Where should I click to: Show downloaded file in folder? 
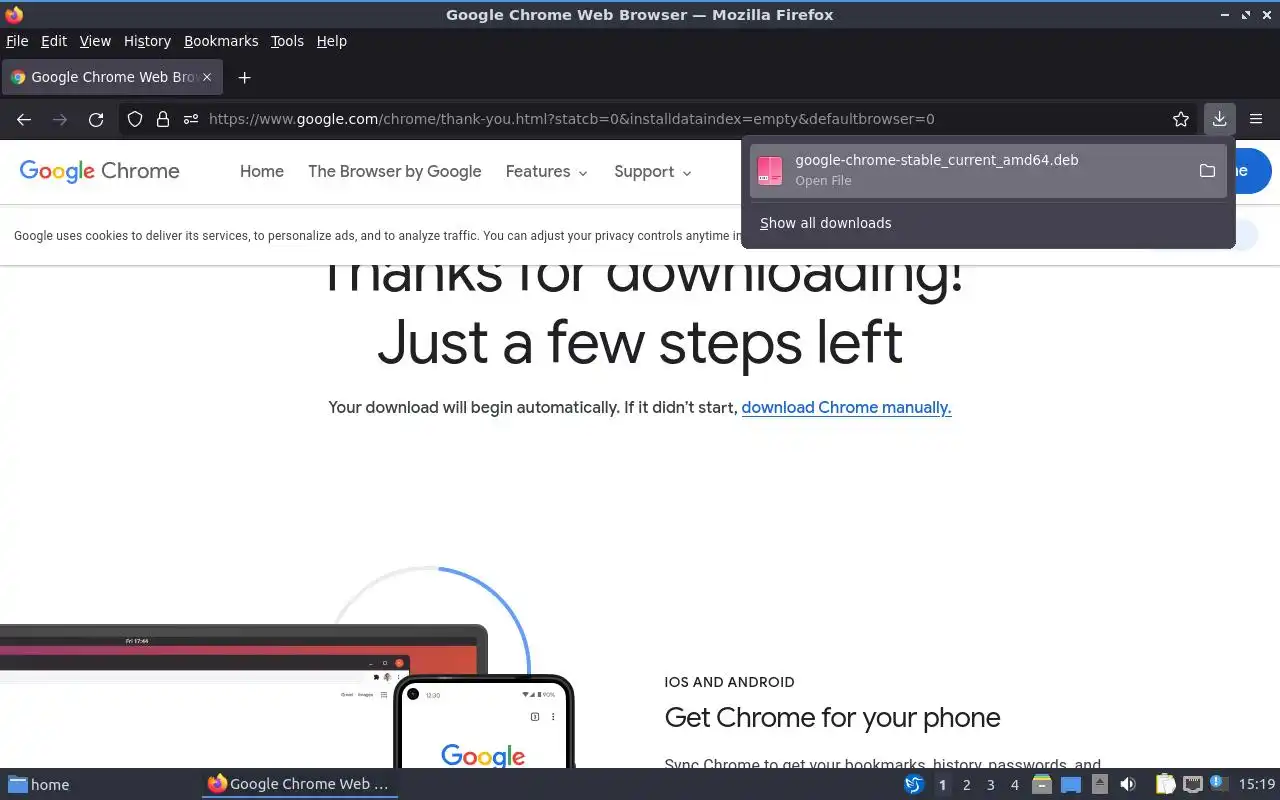click(1207, 171)
